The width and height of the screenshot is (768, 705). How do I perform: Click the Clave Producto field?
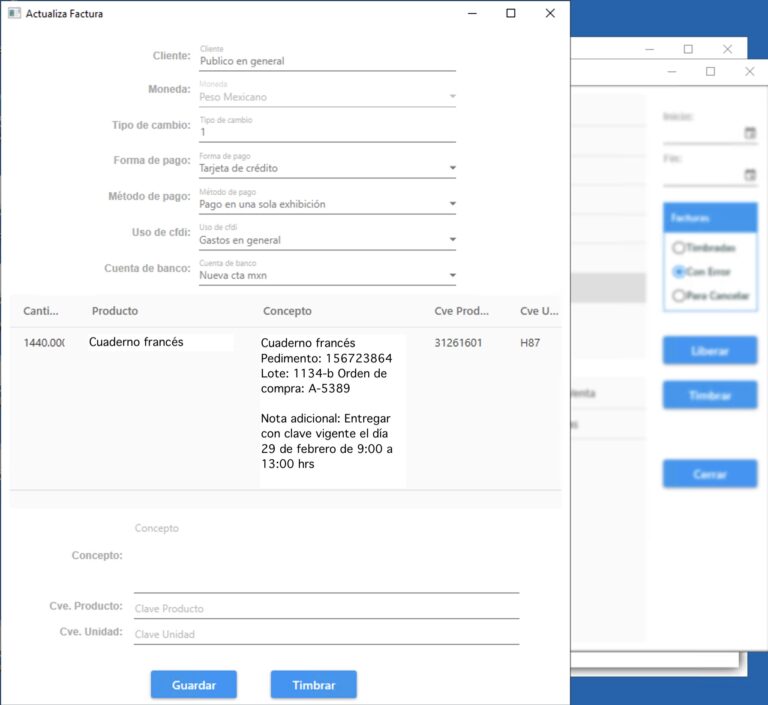click(x=326, y=608)
